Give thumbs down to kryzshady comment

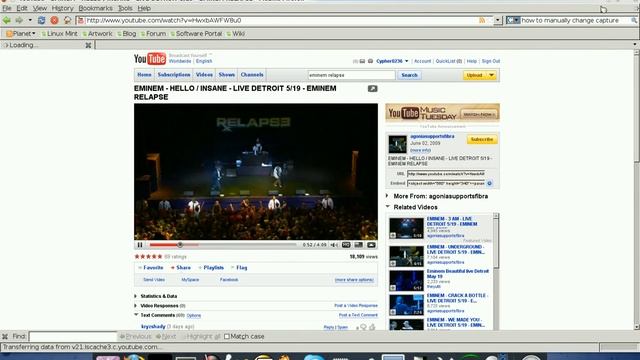[x=363, y=327]
